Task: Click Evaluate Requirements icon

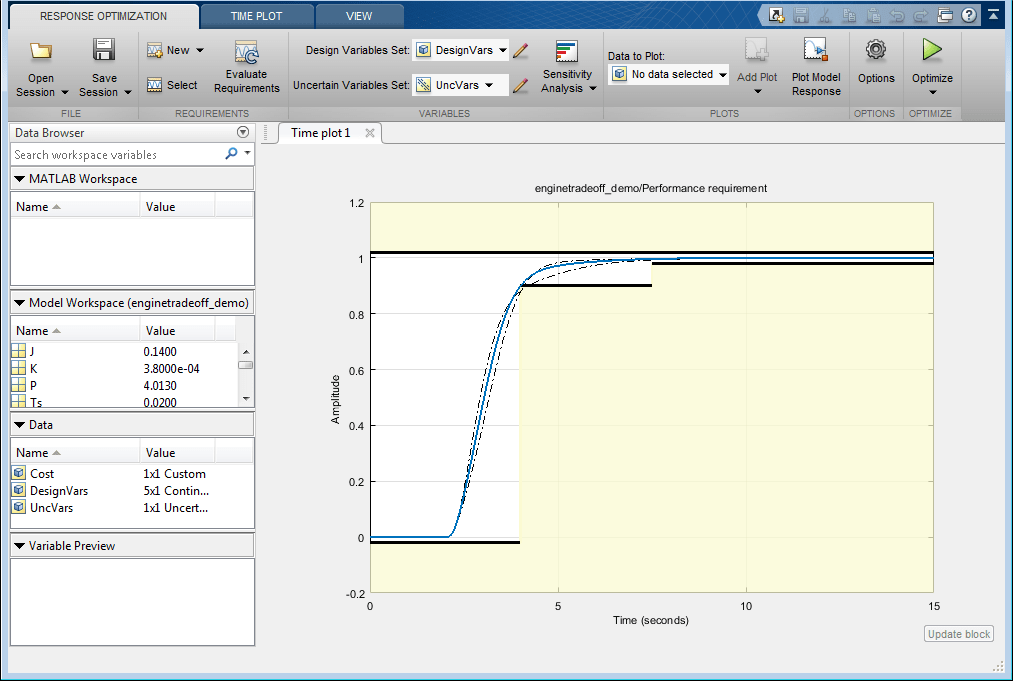Action: coord(246,53)
